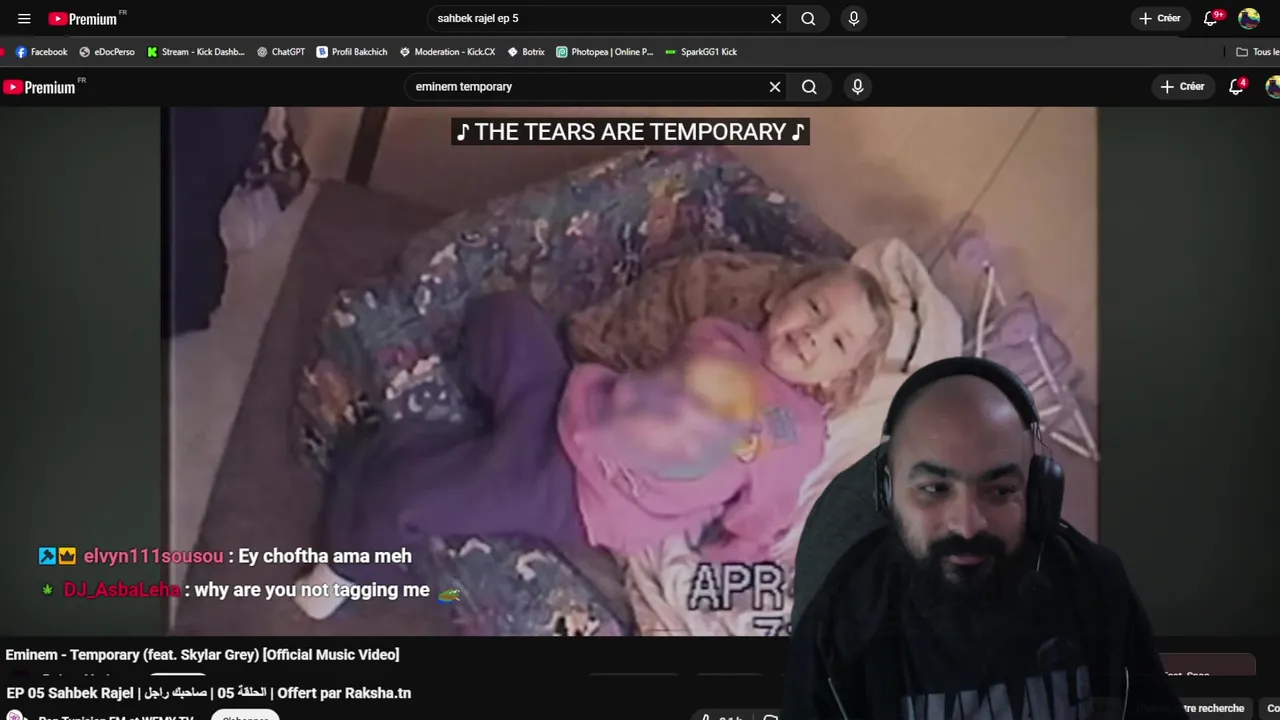Start voice search in the top bar

pos(853,18)
